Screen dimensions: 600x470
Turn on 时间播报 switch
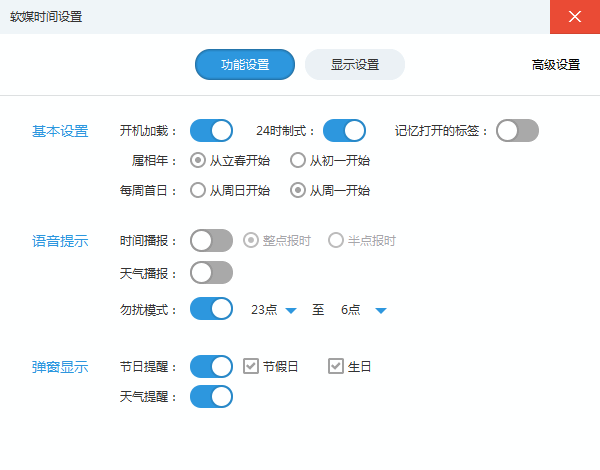click(211, 240)
